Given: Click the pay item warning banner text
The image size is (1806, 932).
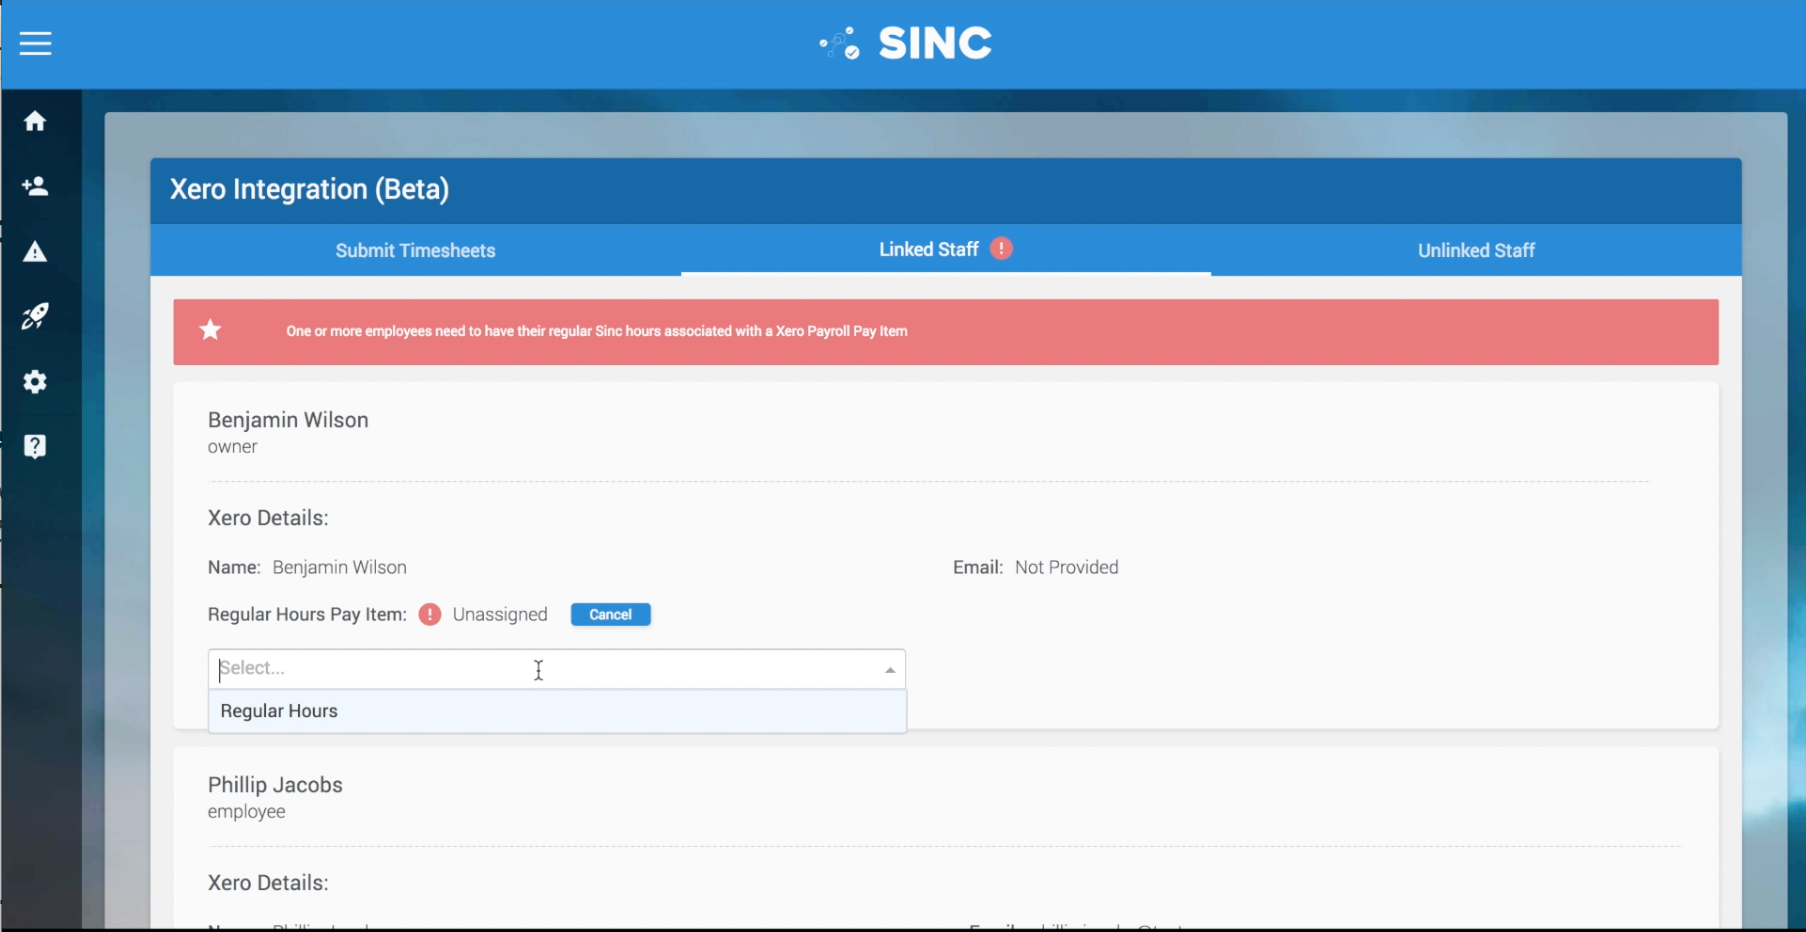Looking at the screenshot, I should point(597,331).
